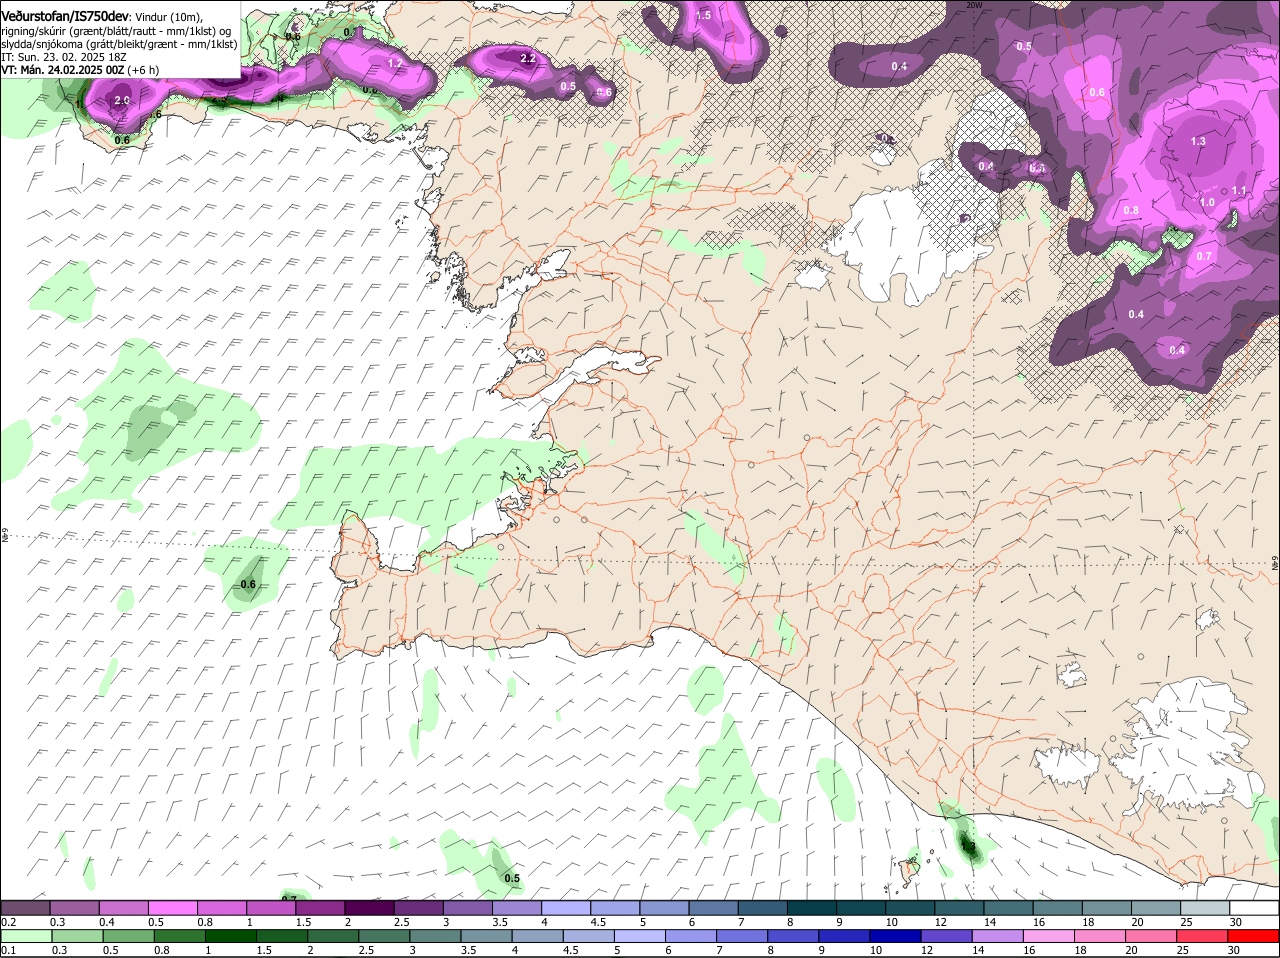The height and width of the screenshot is (958, 1280).
Task: Click the Veðurstofan/IS750dev title text
Action: pos(65,17)
